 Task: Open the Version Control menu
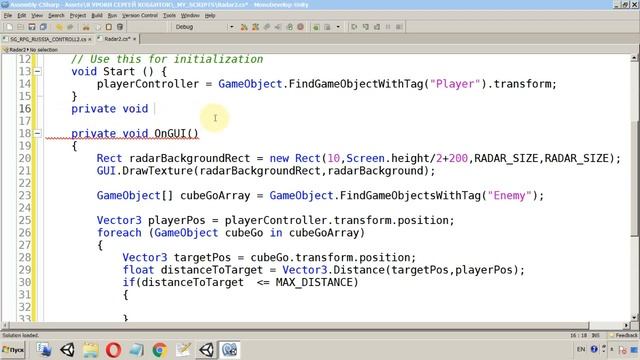140,16
